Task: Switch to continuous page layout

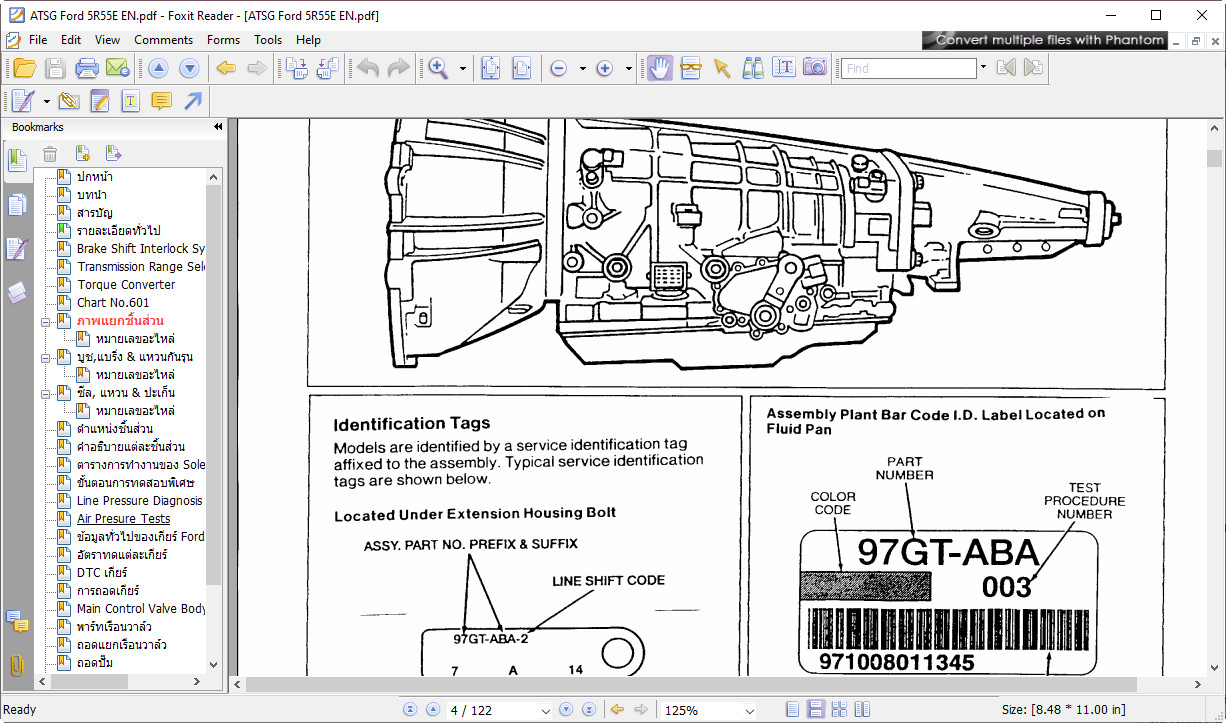Action: pos(816,710)
